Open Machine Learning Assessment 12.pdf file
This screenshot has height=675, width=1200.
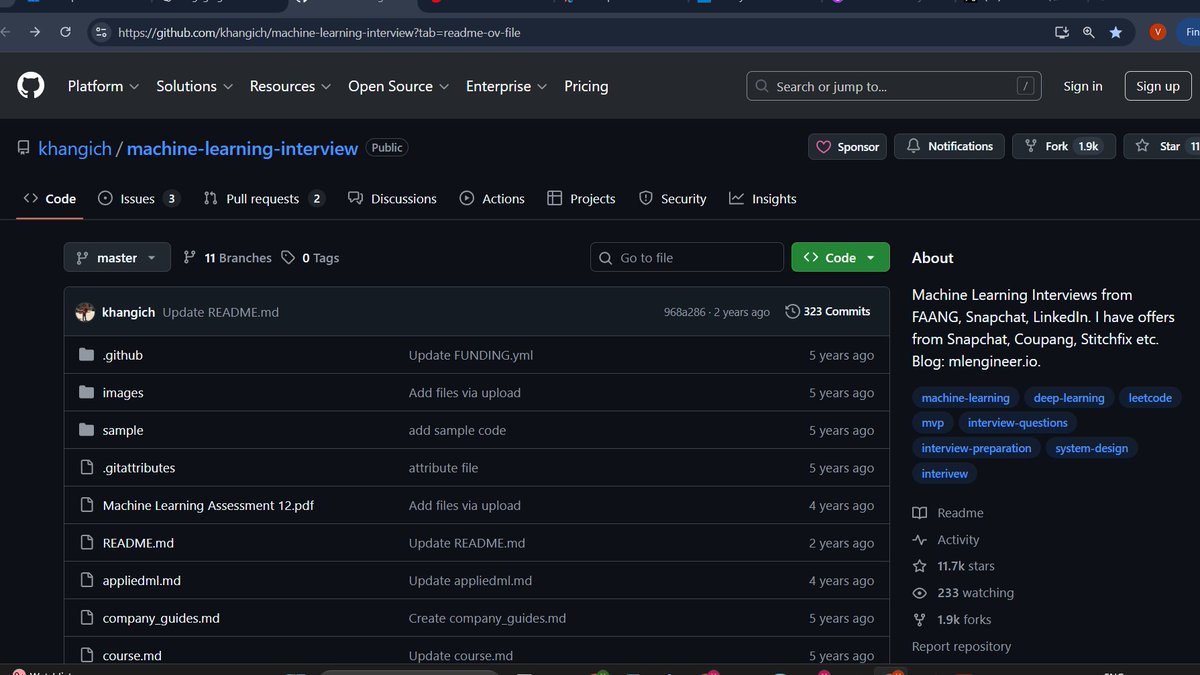click(208, 505)
